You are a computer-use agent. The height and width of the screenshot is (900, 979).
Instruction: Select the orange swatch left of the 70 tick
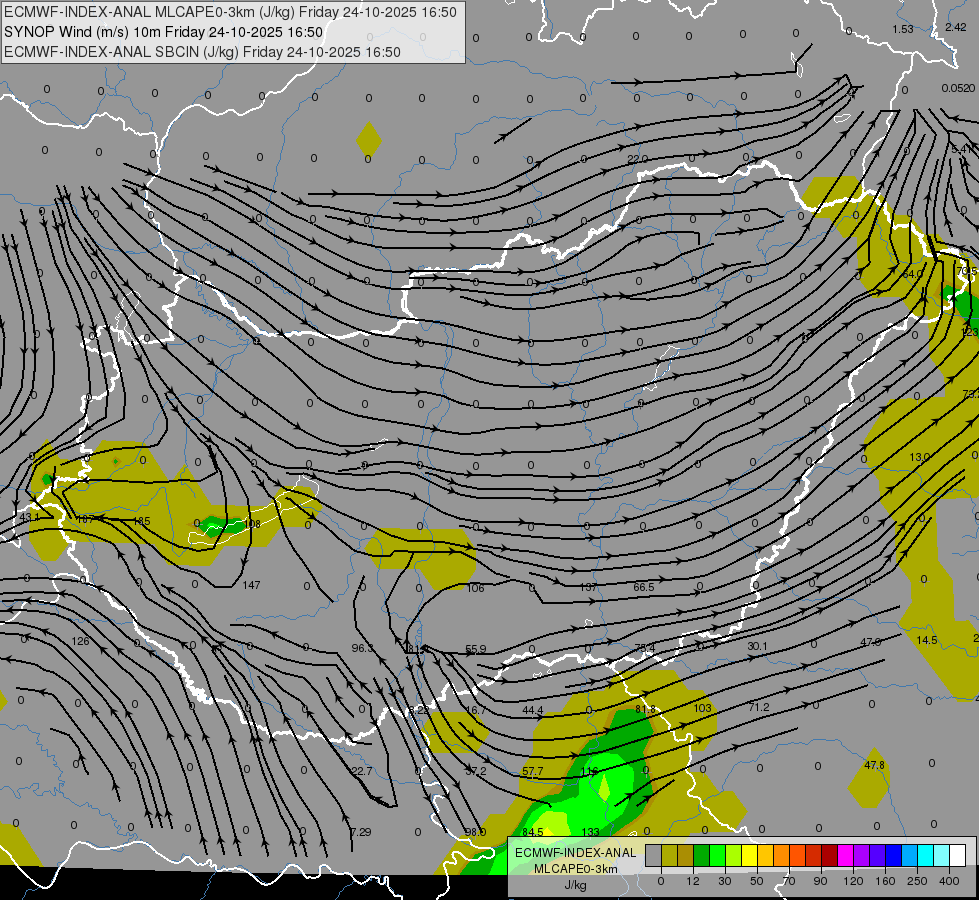782,855
